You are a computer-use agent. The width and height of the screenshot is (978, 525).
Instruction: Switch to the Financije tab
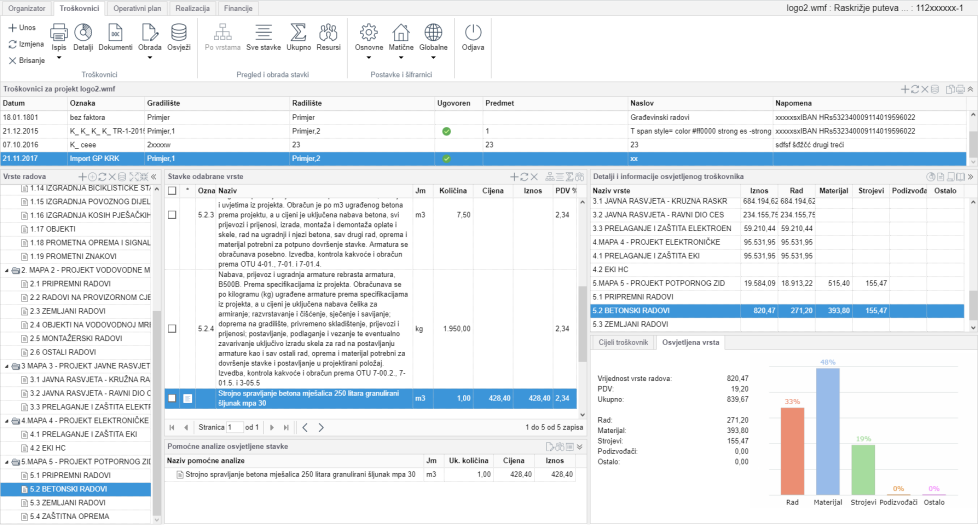pyautogui.click(x=238, y=8)
